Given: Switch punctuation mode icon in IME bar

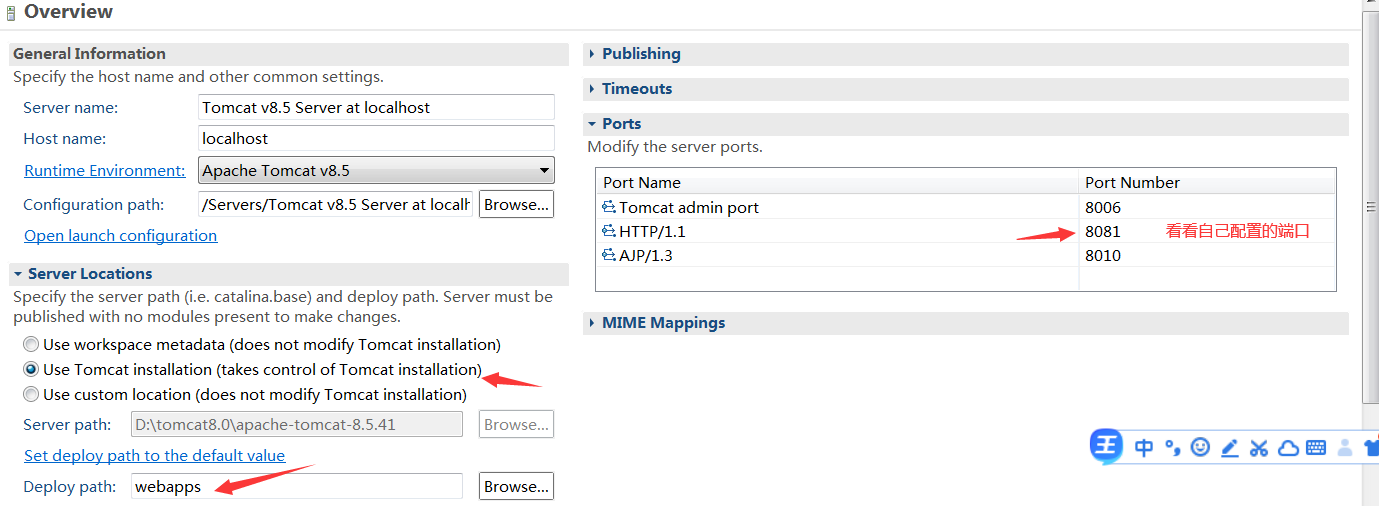Looking at the screenshot, I should pyautogui.click(x=1172, y=448).
